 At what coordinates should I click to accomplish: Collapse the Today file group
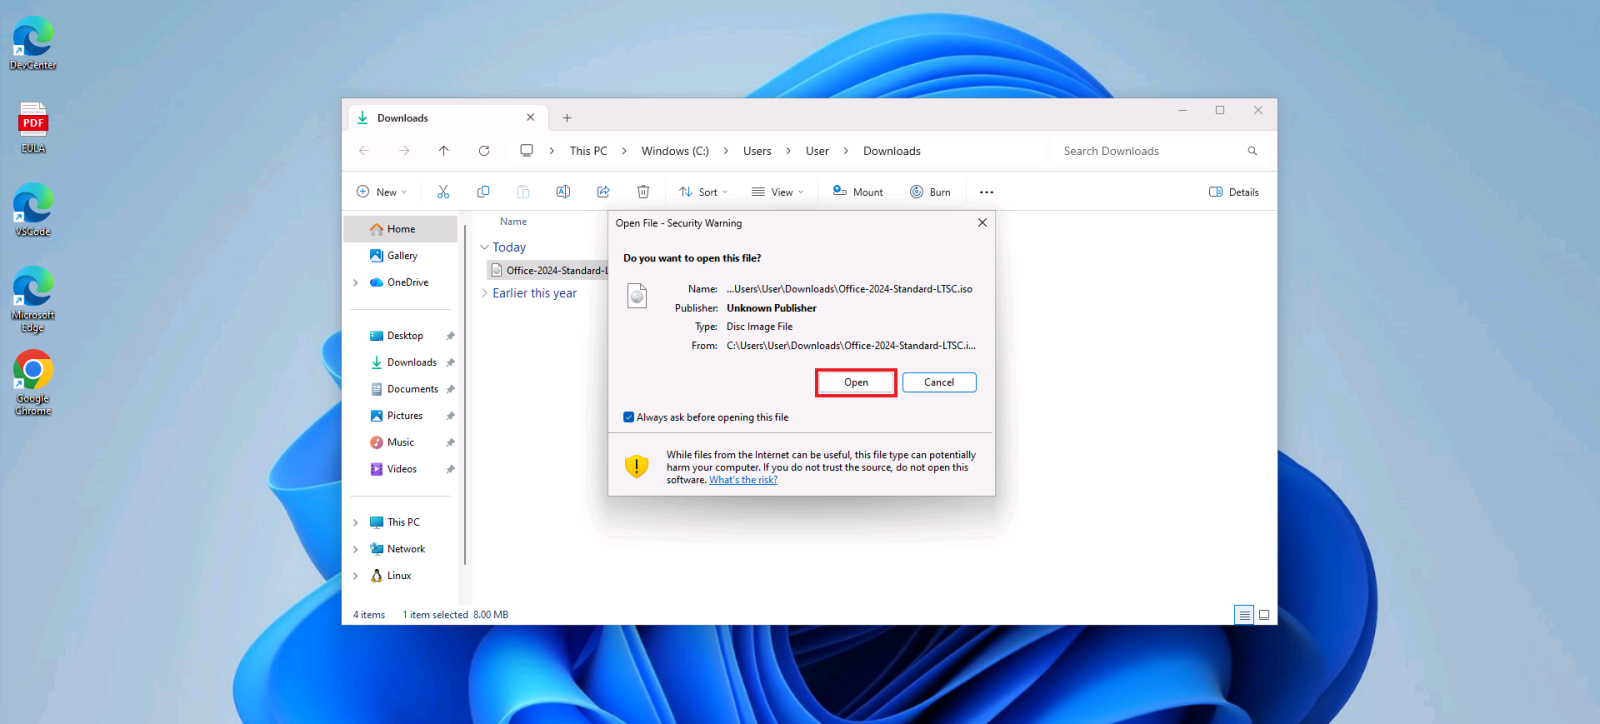click(485, 247)
